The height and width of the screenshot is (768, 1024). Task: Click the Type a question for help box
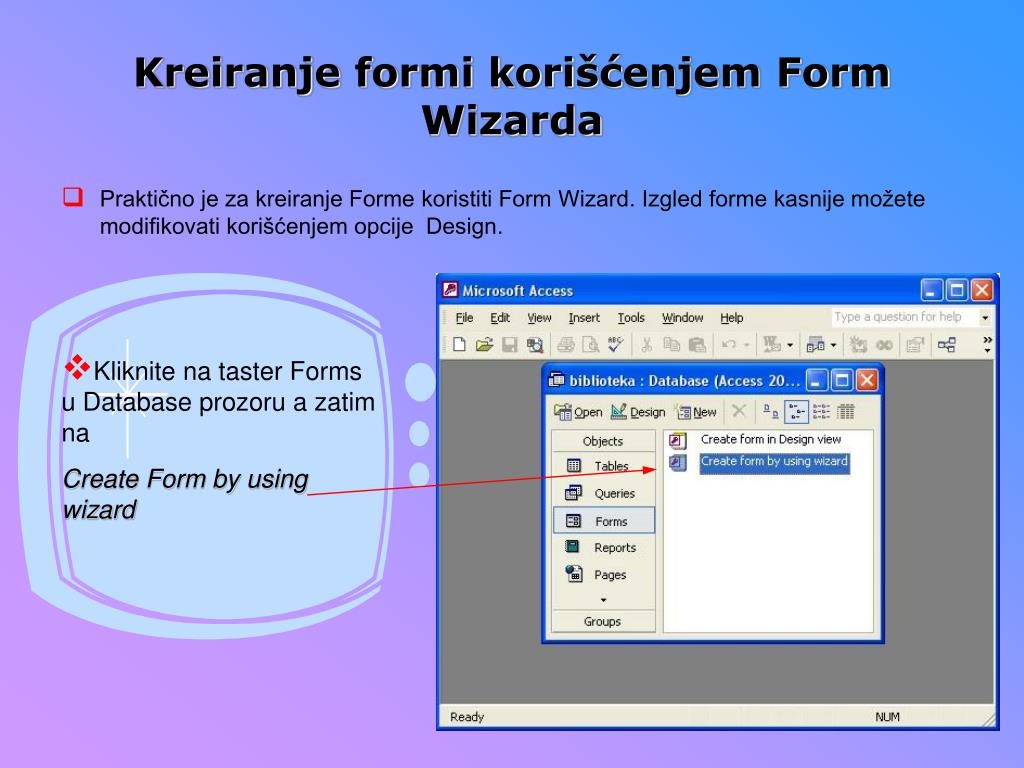pos(904,317)
